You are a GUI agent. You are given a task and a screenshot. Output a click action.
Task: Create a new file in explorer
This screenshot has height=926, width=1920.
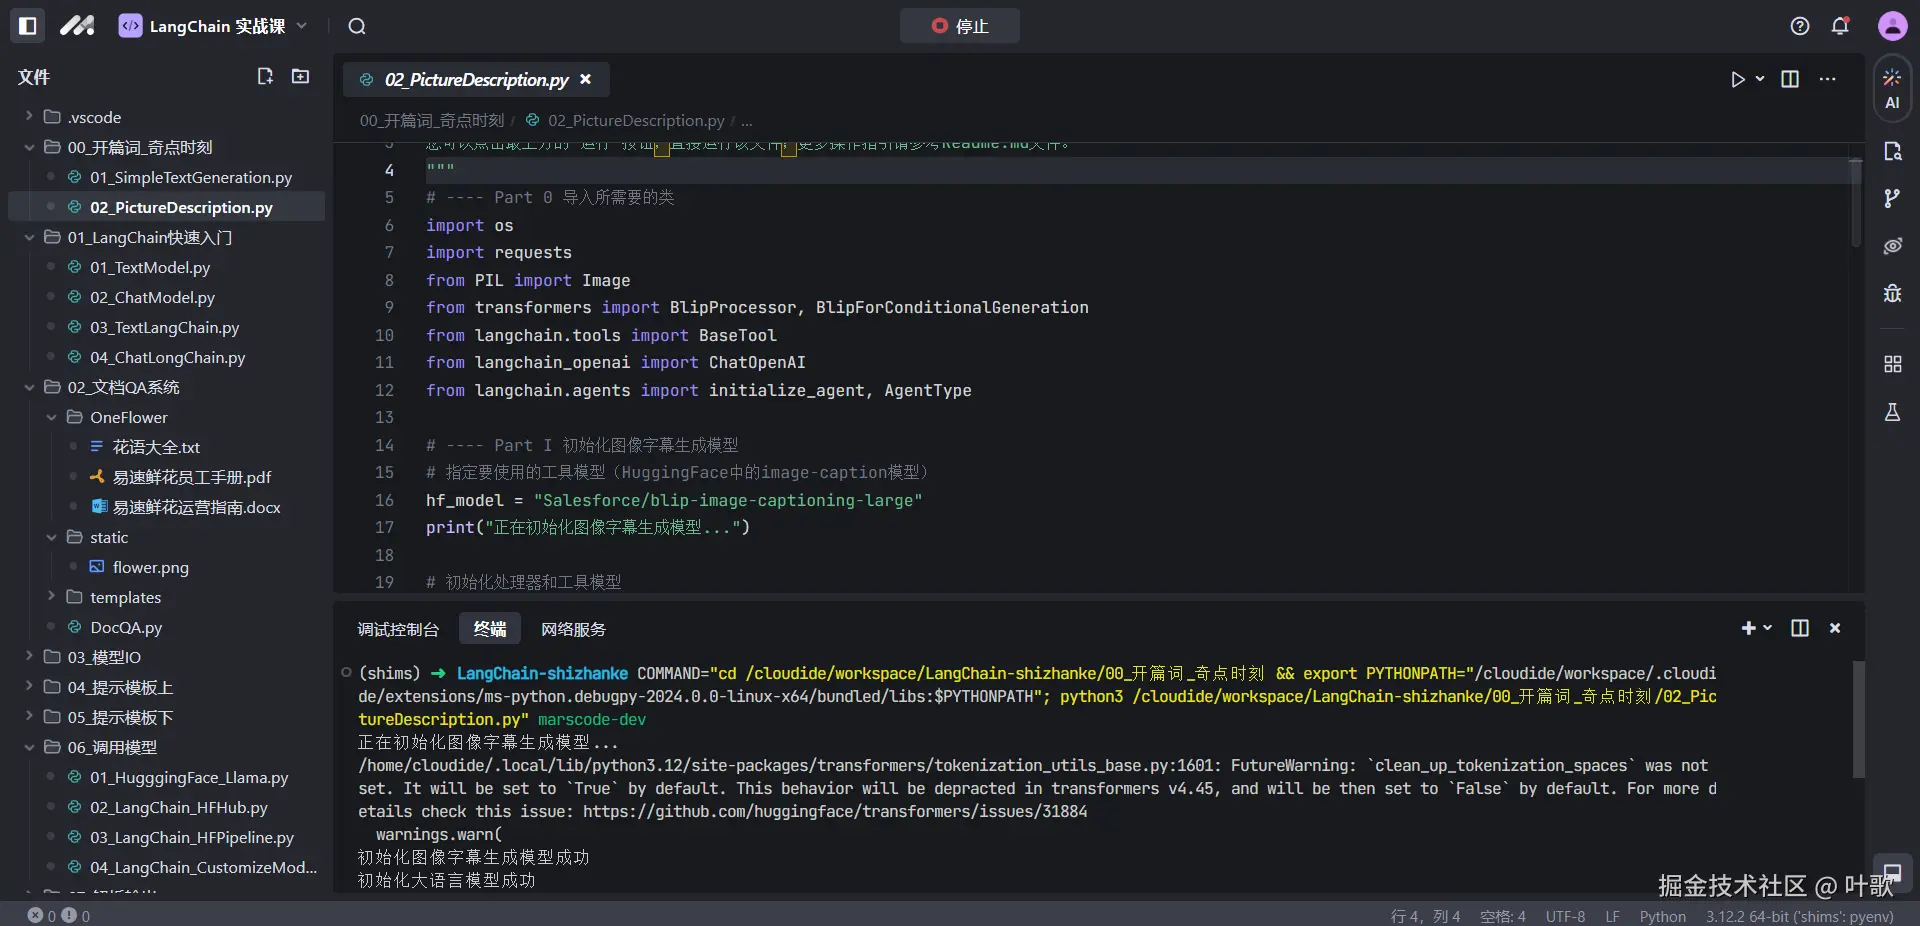(265, 77)
